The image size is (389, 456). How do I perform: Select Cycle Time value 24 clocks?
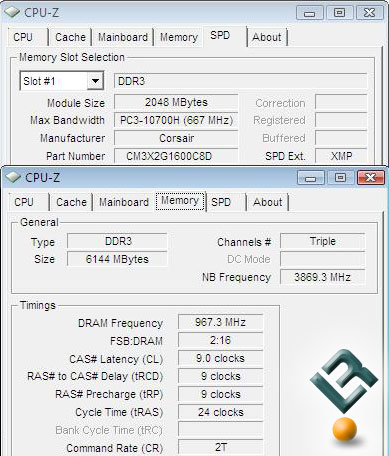(x=220, y=412)
